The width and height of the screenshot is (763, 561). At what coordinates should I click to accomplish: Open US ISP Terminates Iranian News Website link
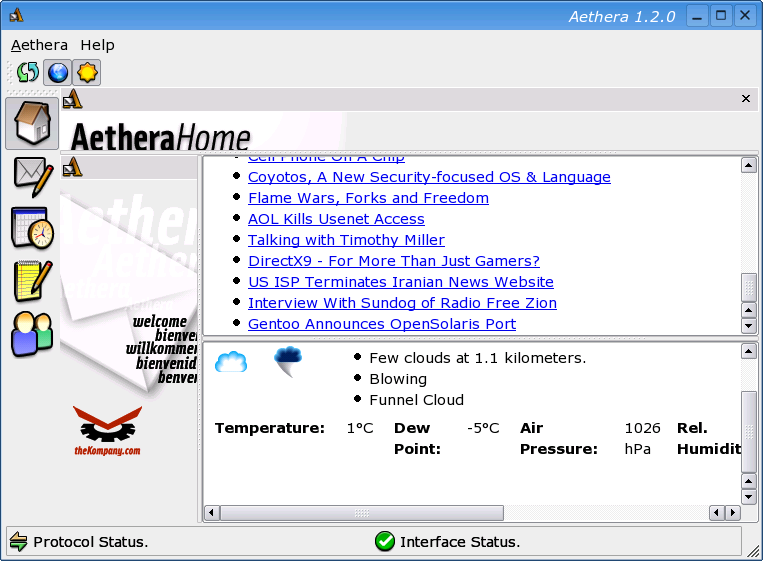401,282
